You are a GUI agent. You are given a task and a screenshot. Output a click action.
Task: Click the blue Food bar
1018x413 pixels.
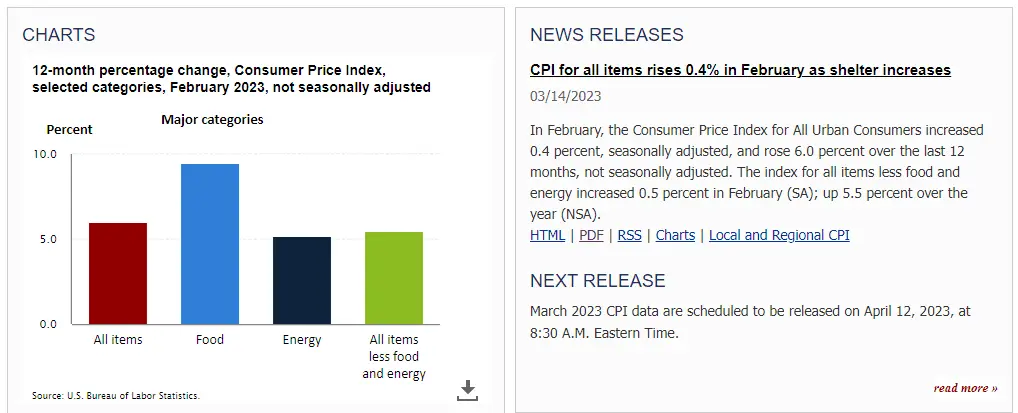pos(210,244)
